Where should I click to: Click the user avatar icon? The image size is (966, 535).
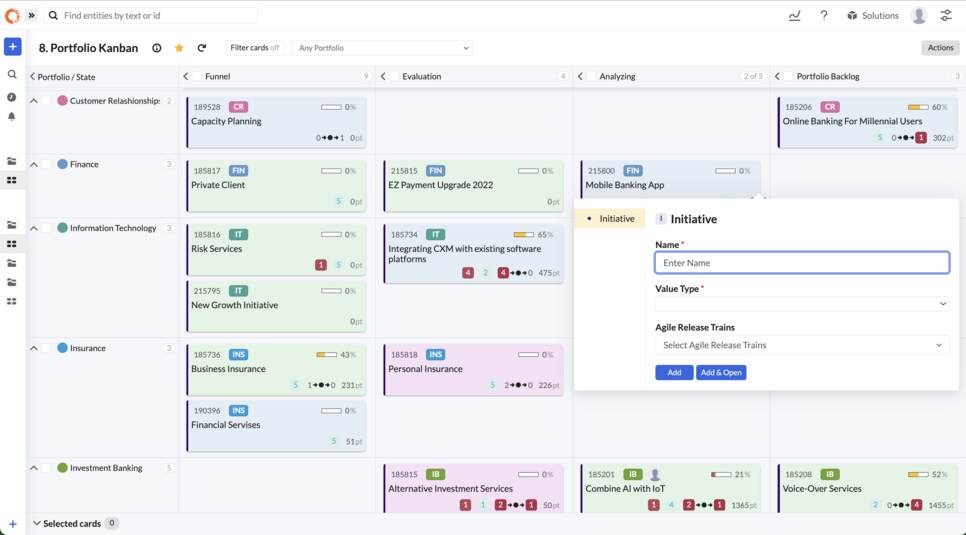919,16
